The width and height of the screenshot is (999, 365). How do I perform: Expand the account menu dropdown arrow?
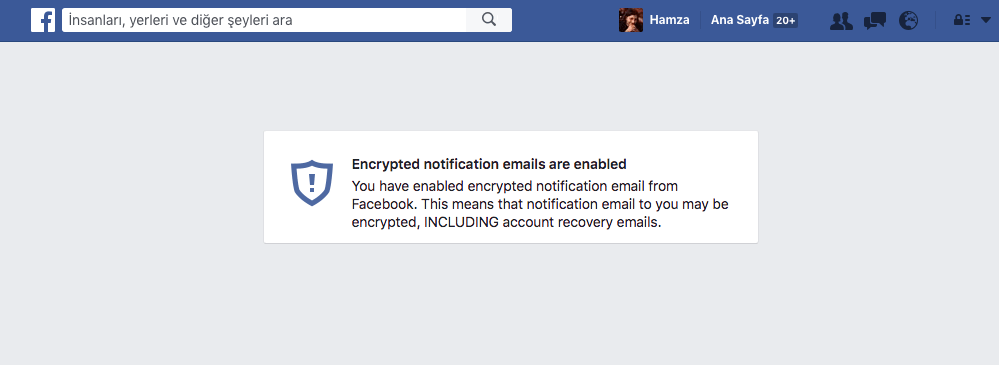(x=986, y=20)
